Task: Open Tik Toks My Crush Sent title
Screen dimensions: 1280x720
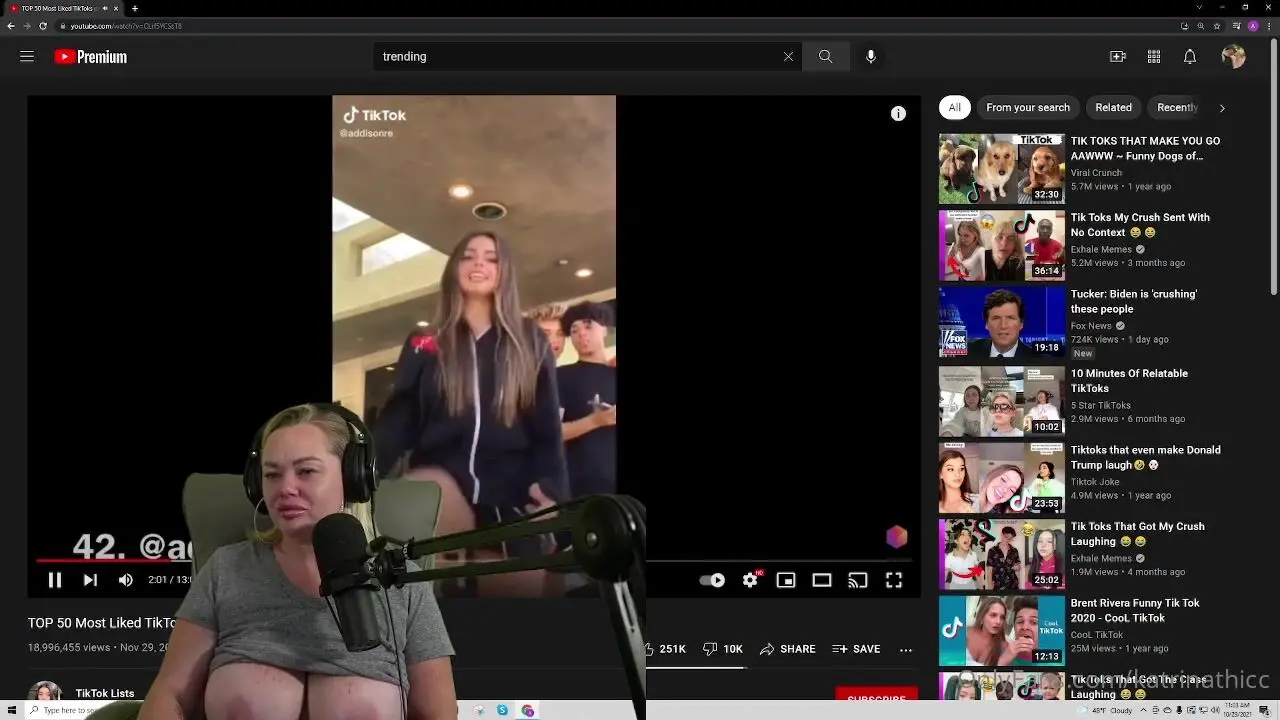Action: (1140, 225)
